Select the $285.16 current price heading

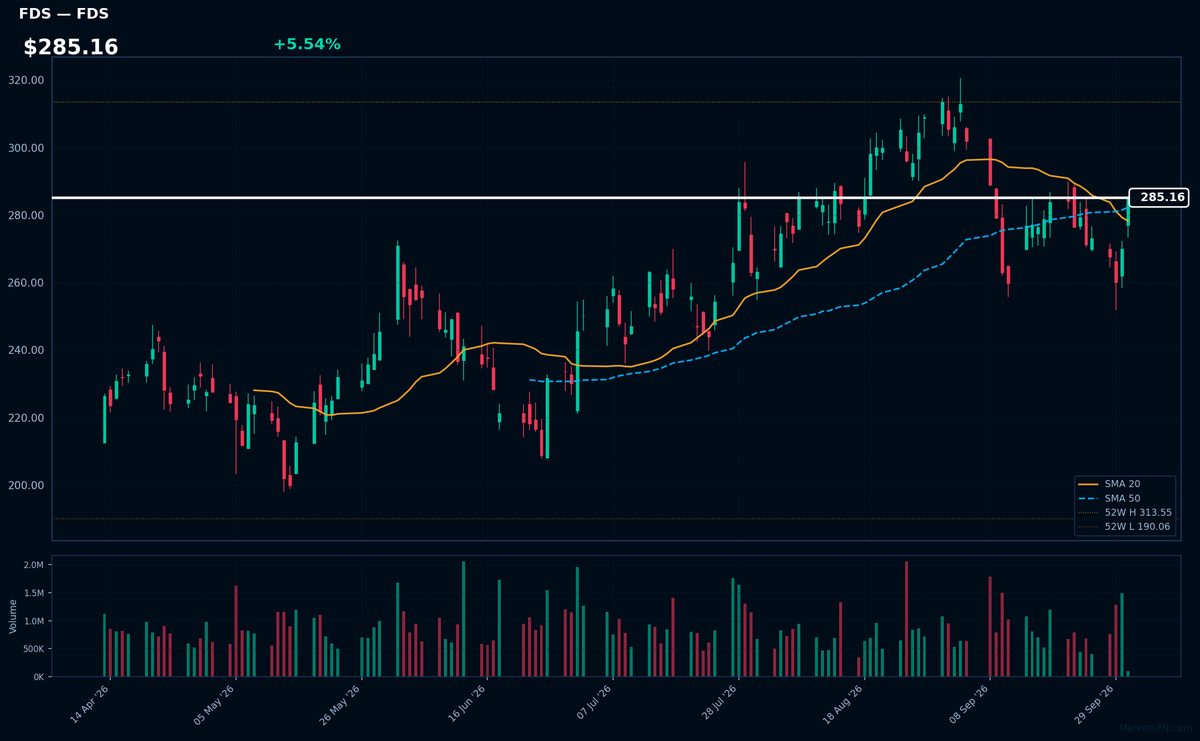click(x=71, y=47)
